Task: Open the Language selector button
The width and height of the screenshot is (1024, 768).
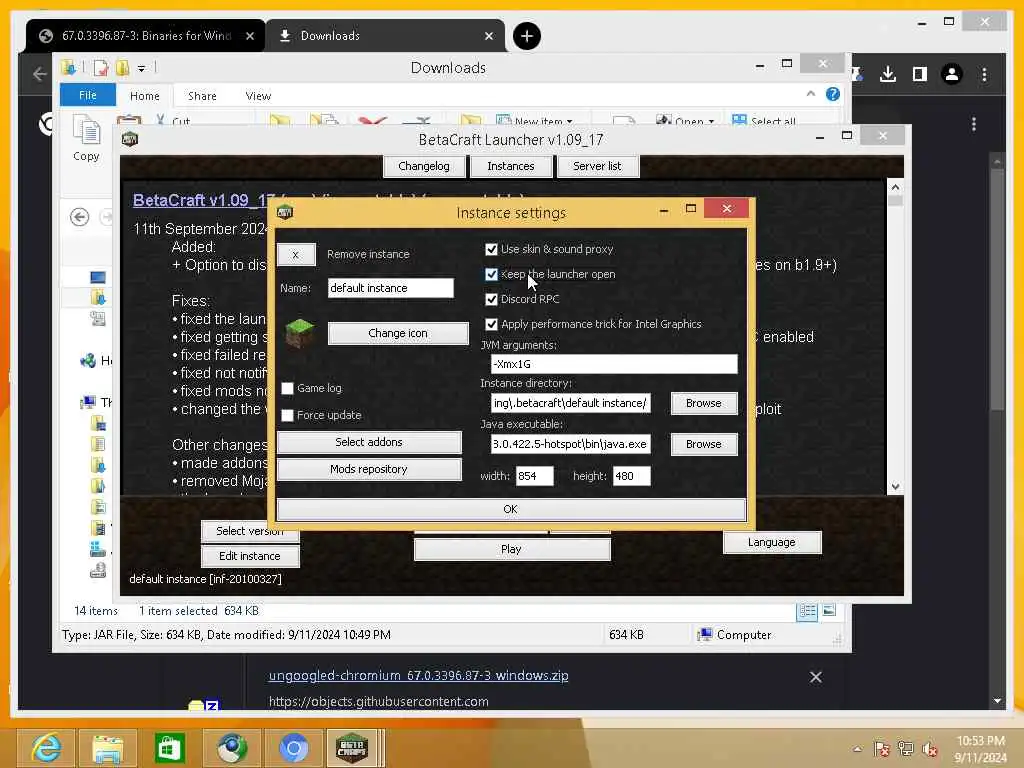Action: coord(771,542)
